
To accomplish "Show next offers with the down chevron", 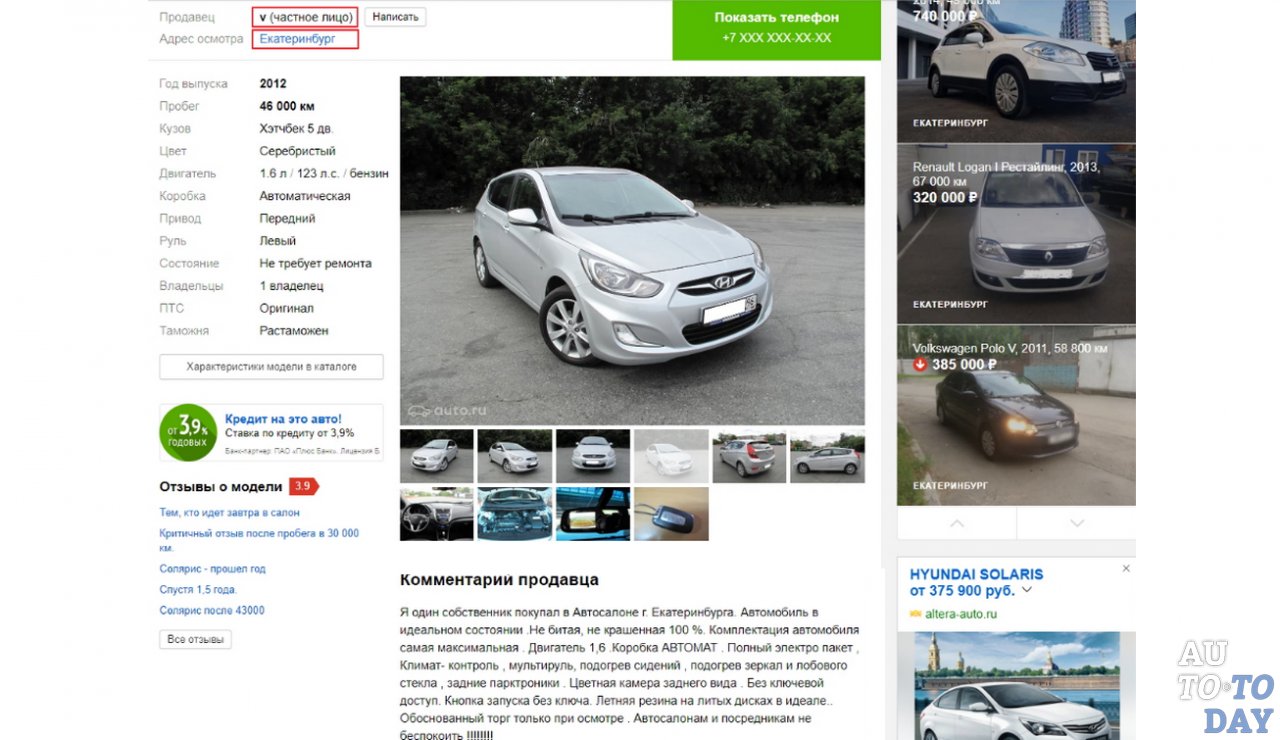I will (x=1077, y=523).
